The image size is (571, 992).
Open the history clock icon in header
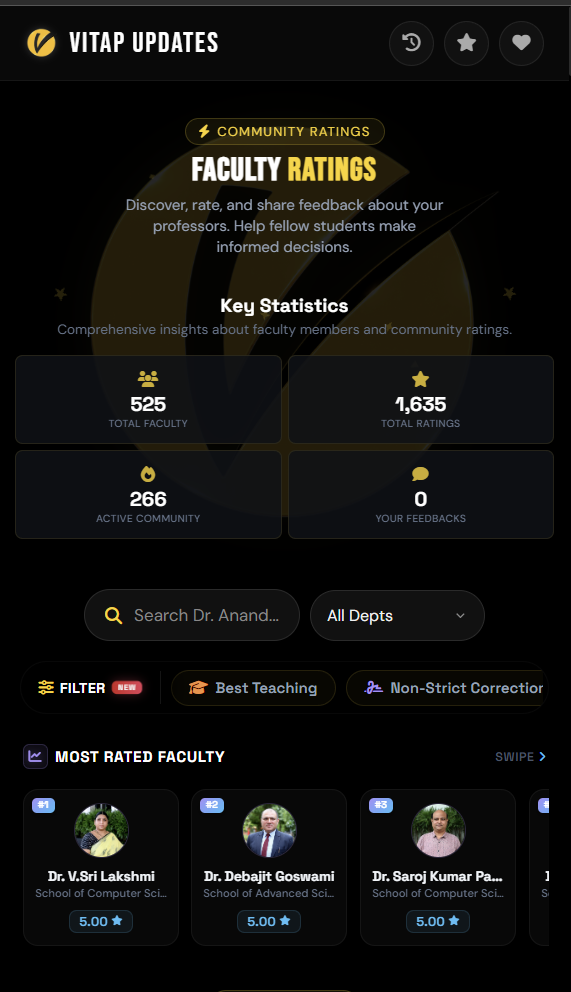coord(411,43)
